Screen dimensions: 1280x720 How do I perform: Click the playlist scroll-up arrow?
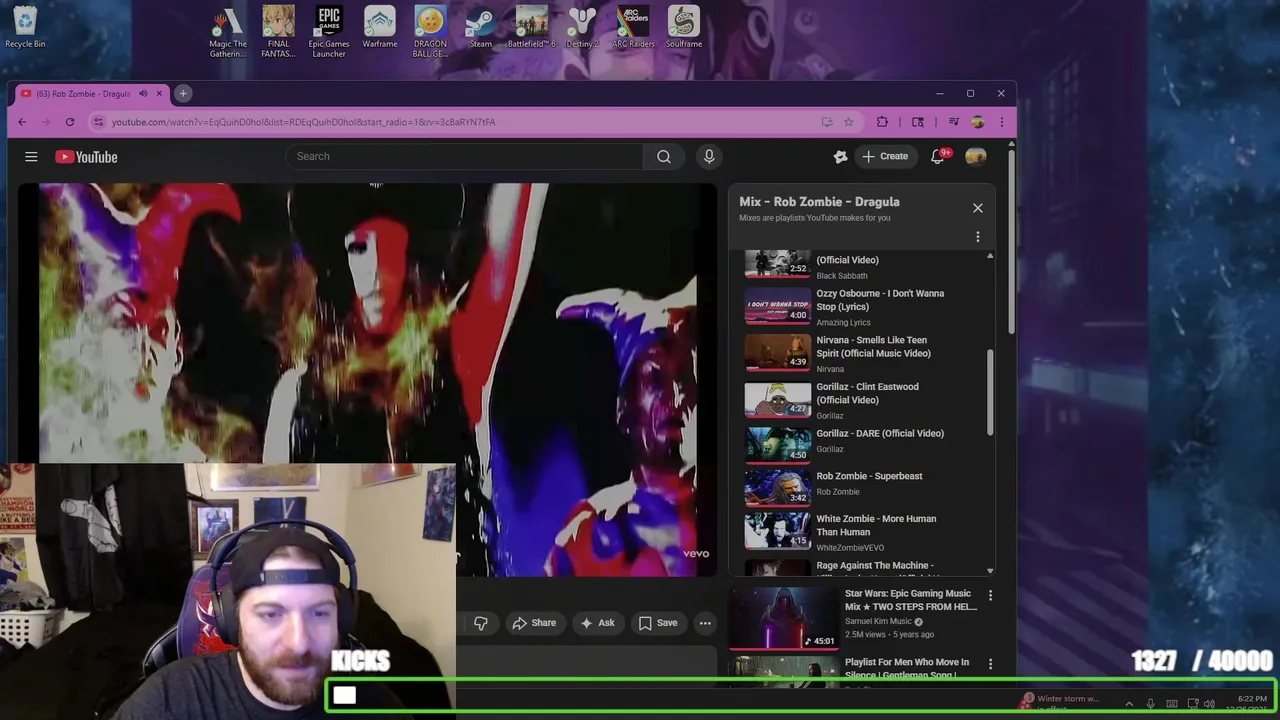pyautogui.click(x=990, y=256)
